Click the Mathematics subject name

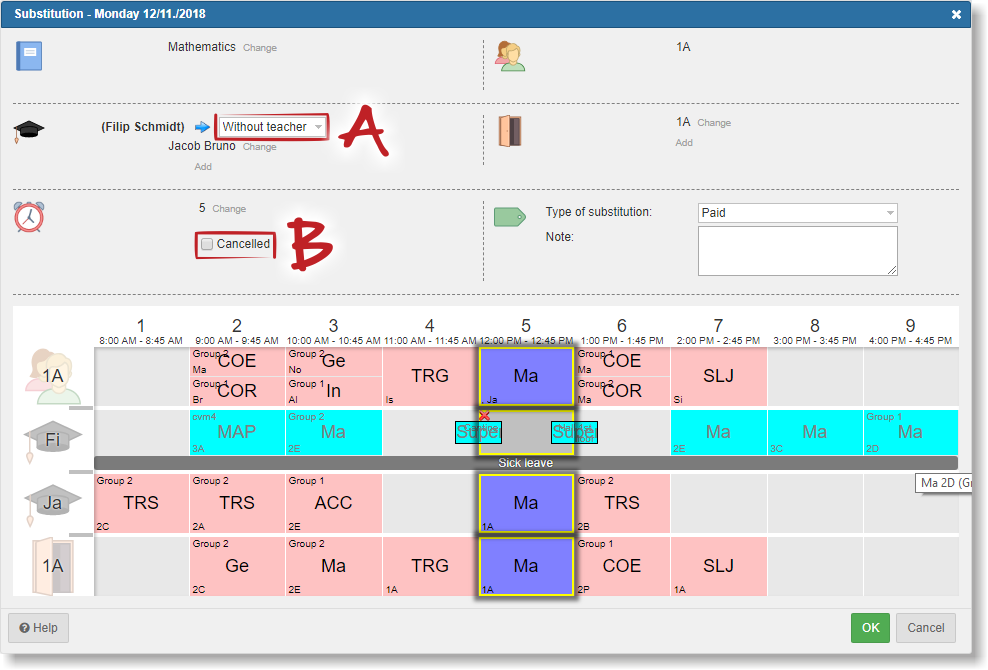coord(202,47)
